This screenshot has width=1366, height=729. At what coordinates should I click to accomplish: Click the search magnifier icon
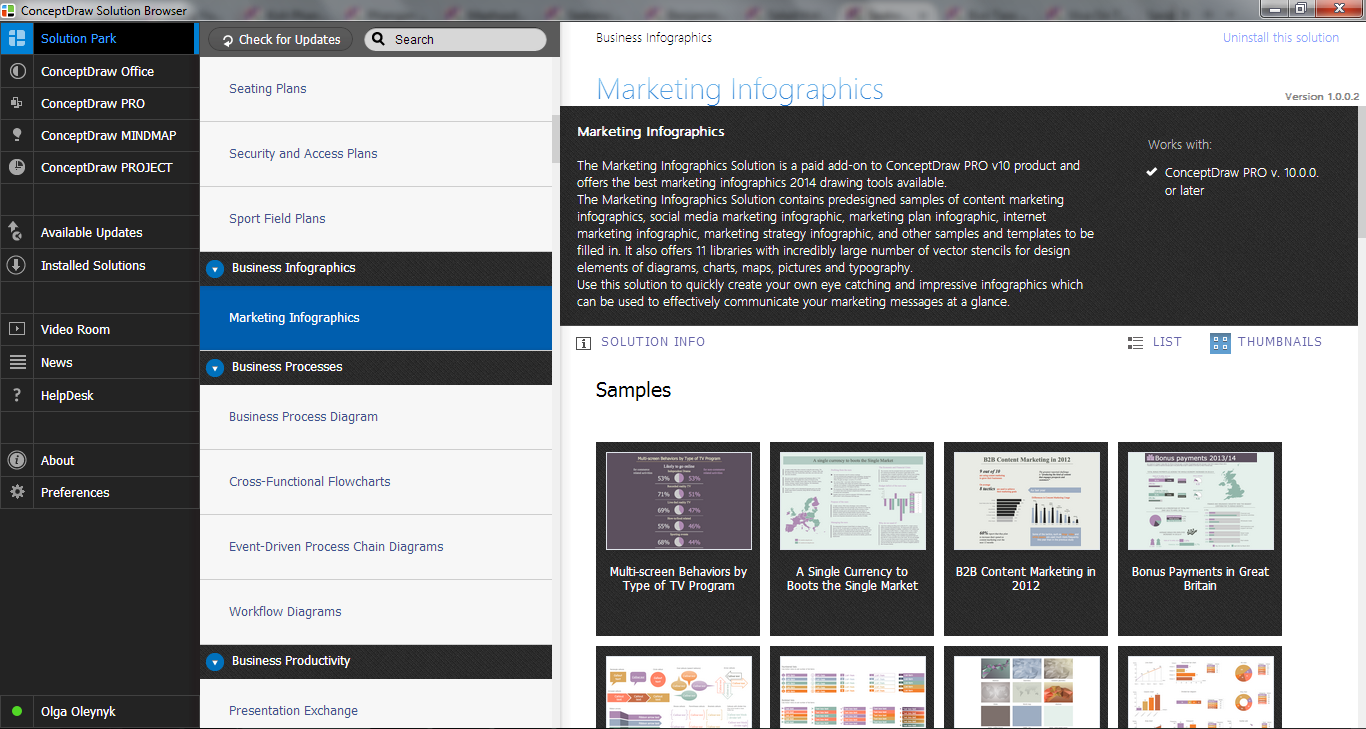click(379, 39)
